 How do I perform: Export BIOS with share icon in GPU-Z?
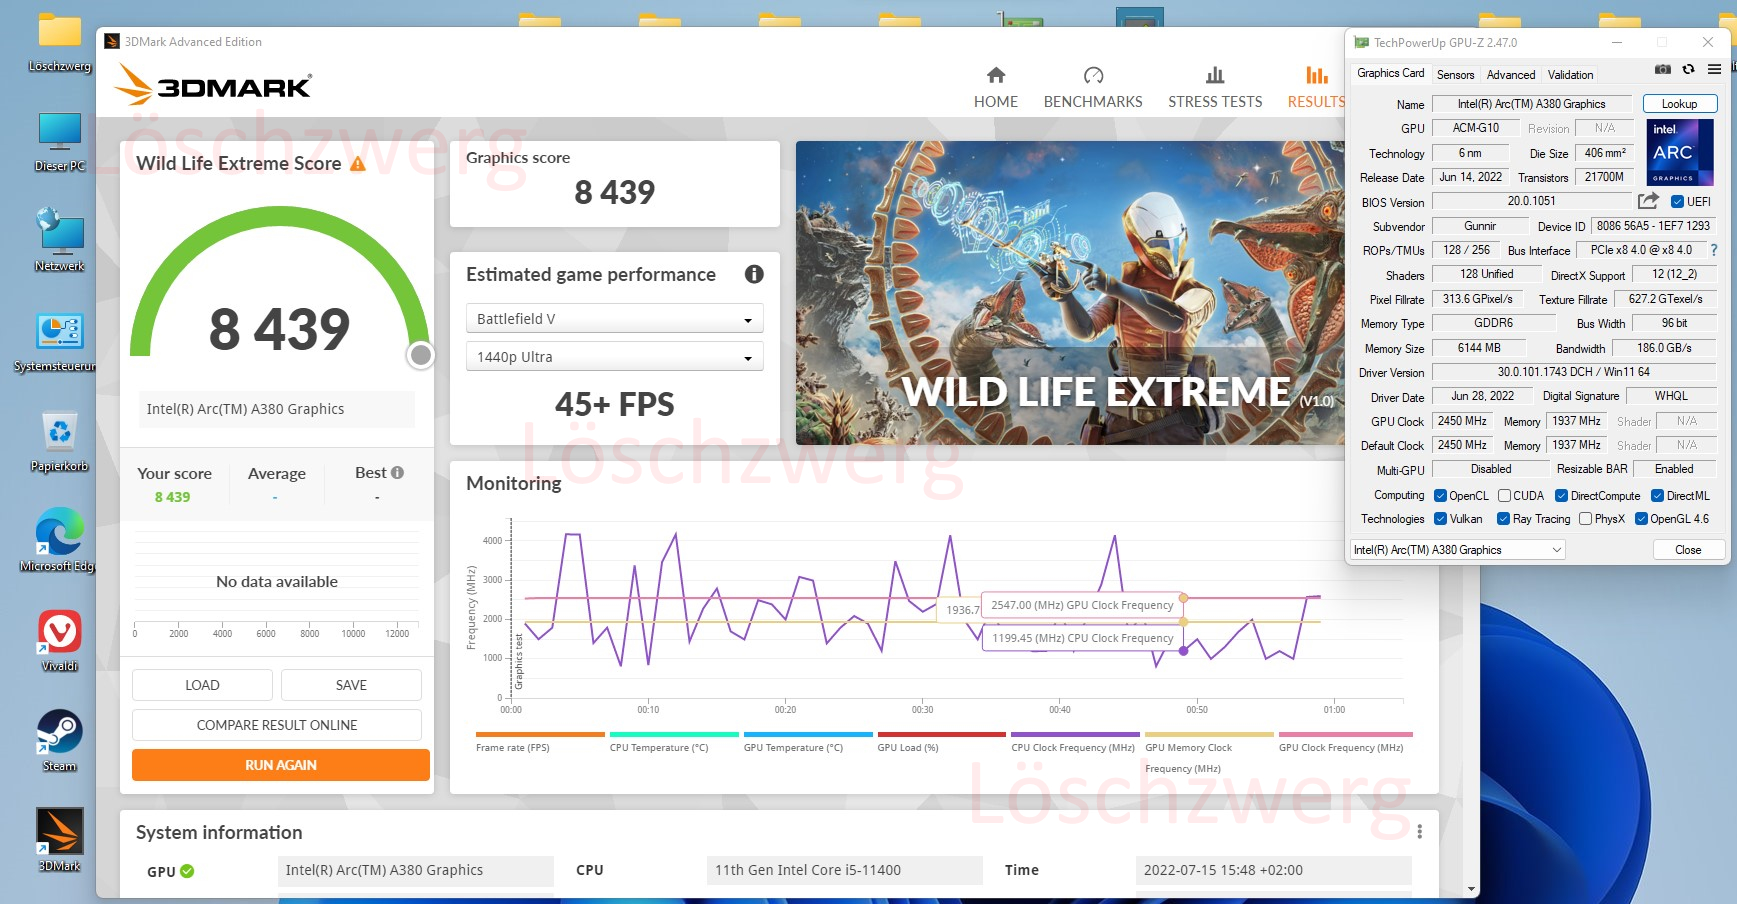pos(1648,201)
